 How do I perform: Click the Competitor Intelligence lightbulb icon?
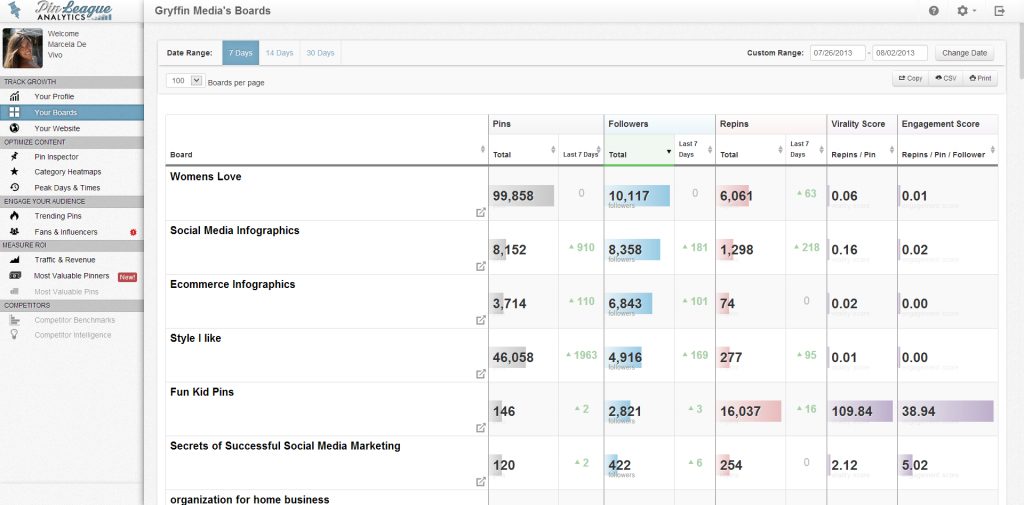pos(14,335)
